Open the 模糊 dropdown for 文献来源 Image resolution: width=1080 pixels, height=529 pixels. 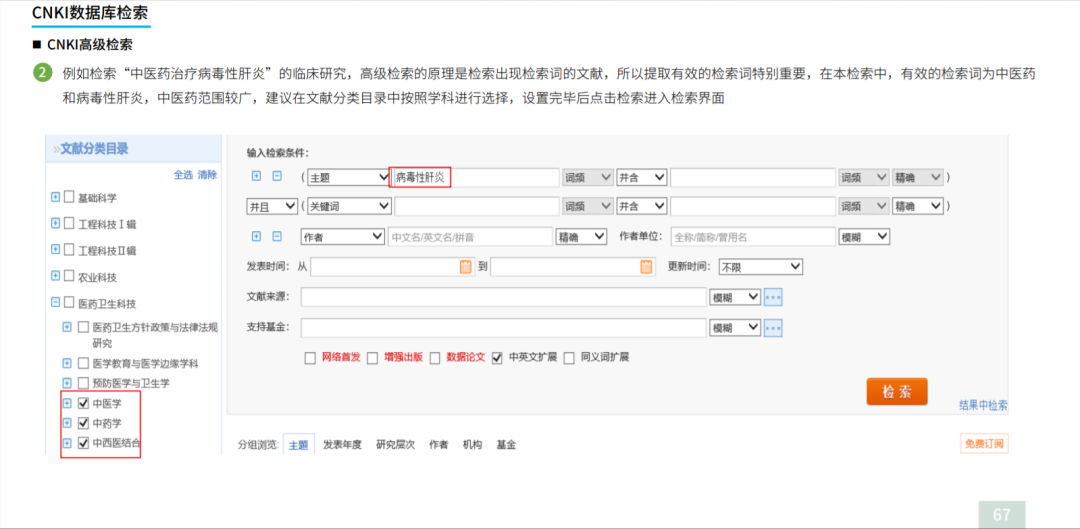click(735, 297)
